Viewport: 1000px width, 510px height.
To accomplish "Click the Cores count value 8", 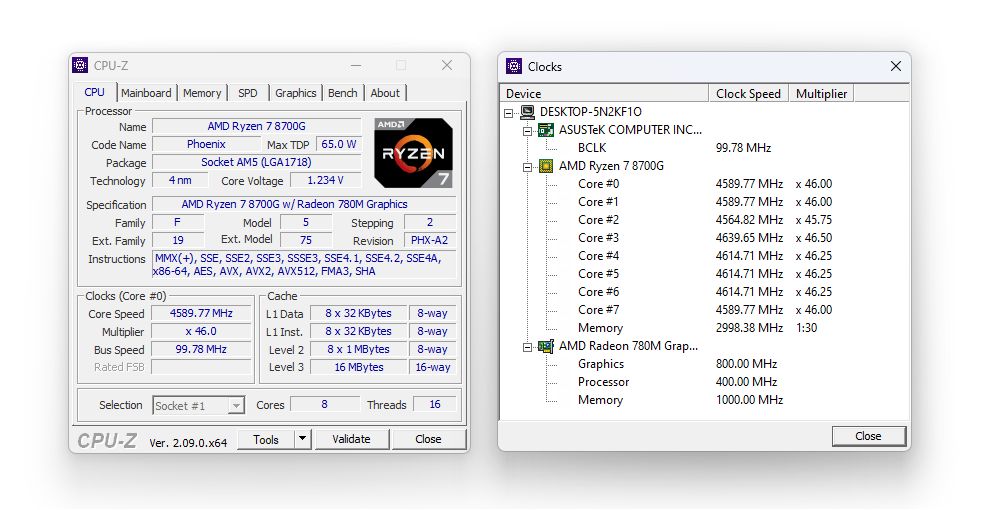I will (325, 404).
